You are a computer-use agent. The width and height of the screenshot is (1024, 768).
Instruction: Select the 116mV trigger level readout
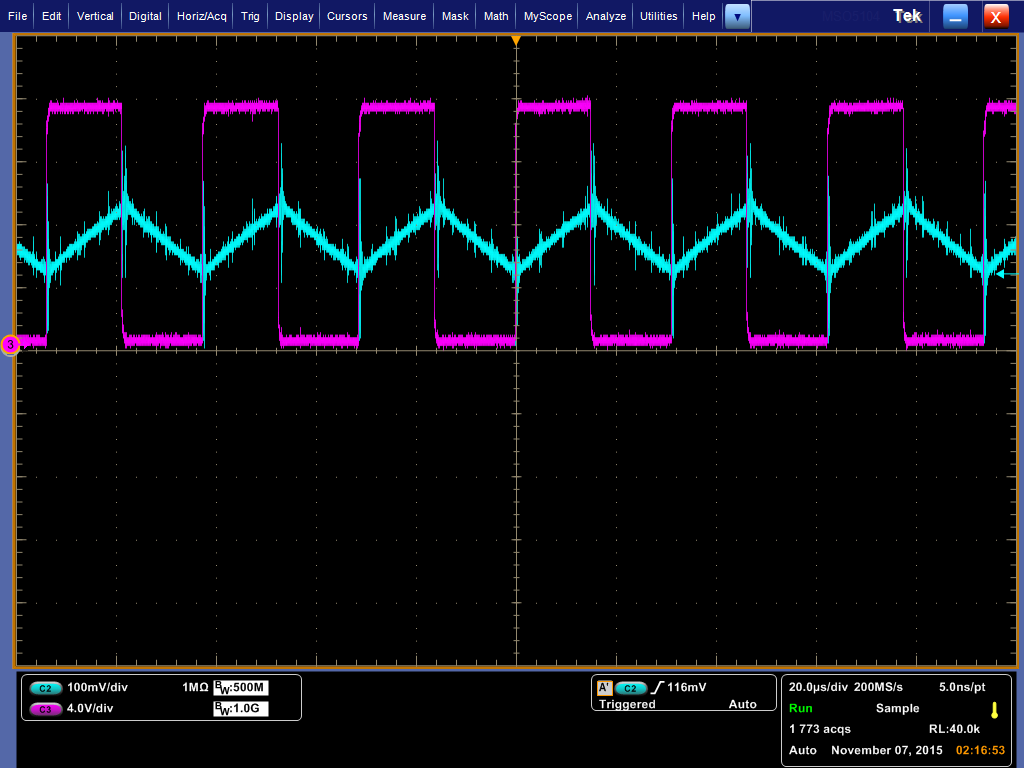pyautogui.click(x=686, y=687)
